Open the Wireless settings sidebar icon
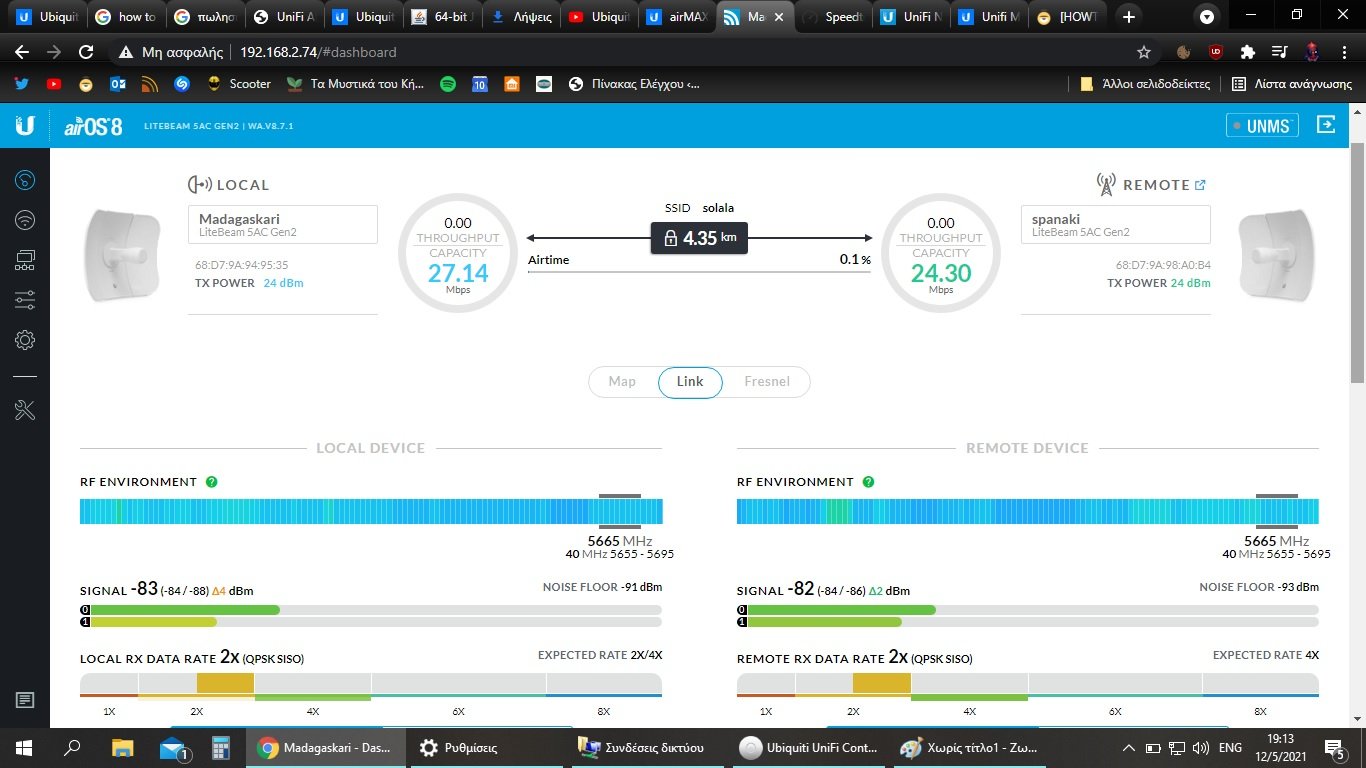The image size is (1366, 768). (25, 220)
